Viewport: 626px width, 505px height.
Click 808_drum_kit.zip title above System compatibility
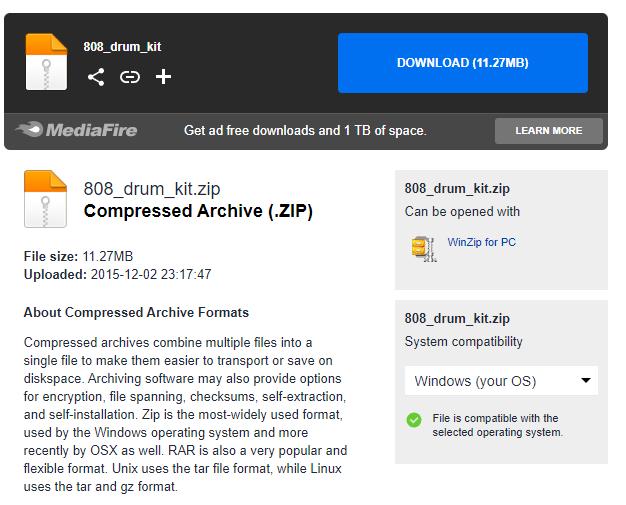pos(457,318)
